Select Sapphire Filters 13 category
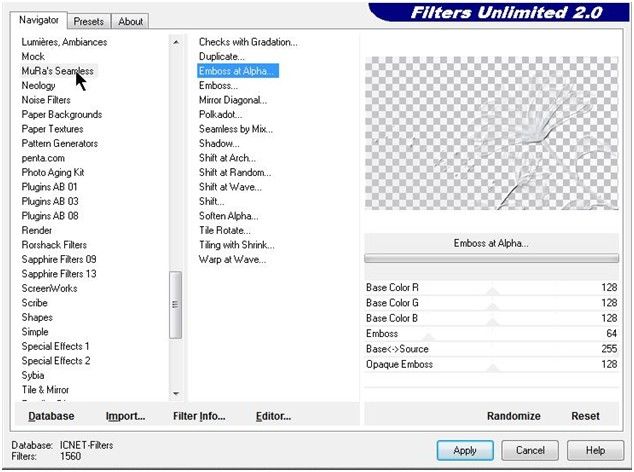634x472 pixels. [59, 274]
